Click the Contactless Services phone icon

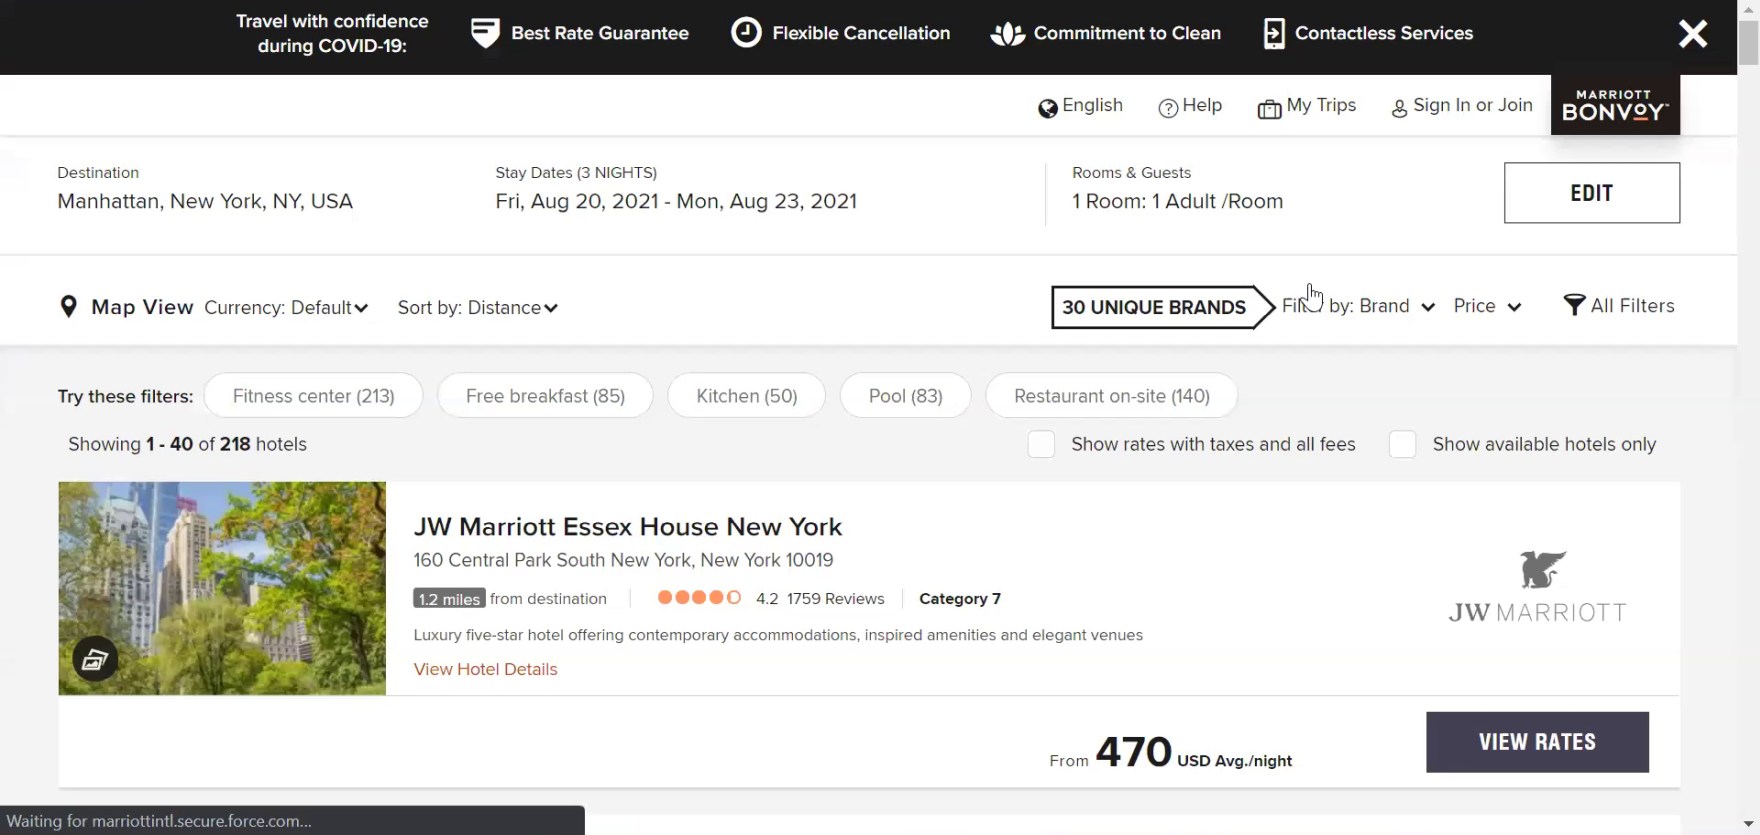click(x=1273, y=34)
